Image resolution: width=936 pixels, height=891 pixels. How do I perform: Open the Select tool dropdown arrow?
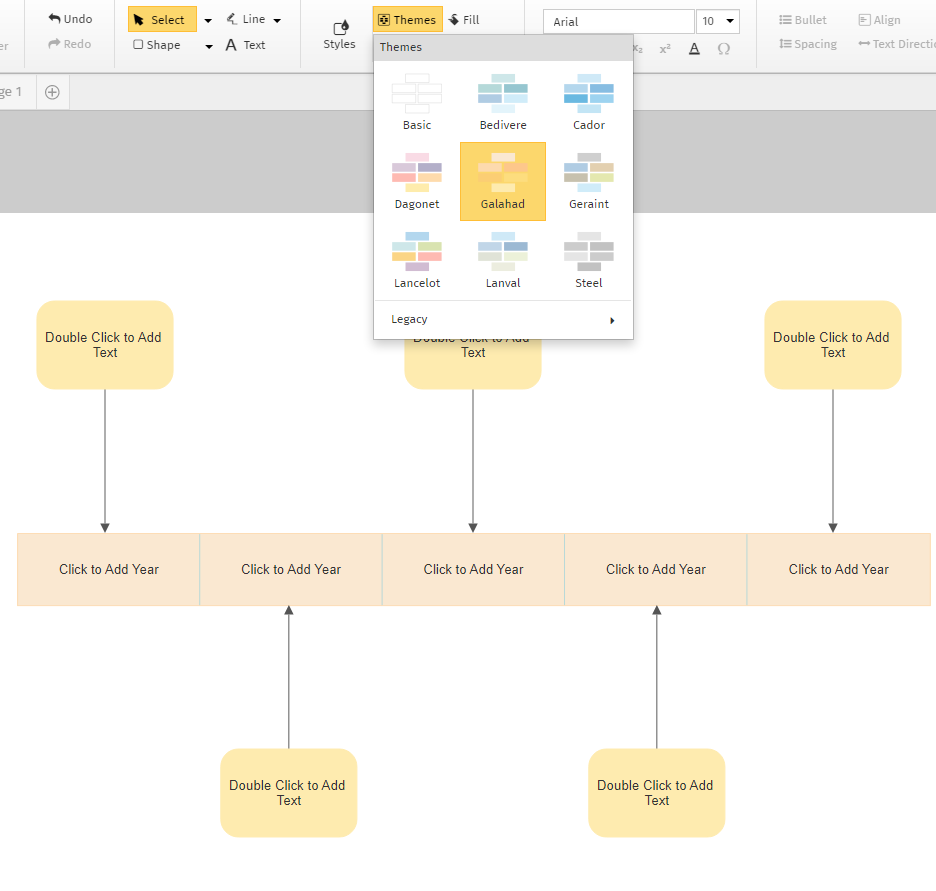point(207,19)
